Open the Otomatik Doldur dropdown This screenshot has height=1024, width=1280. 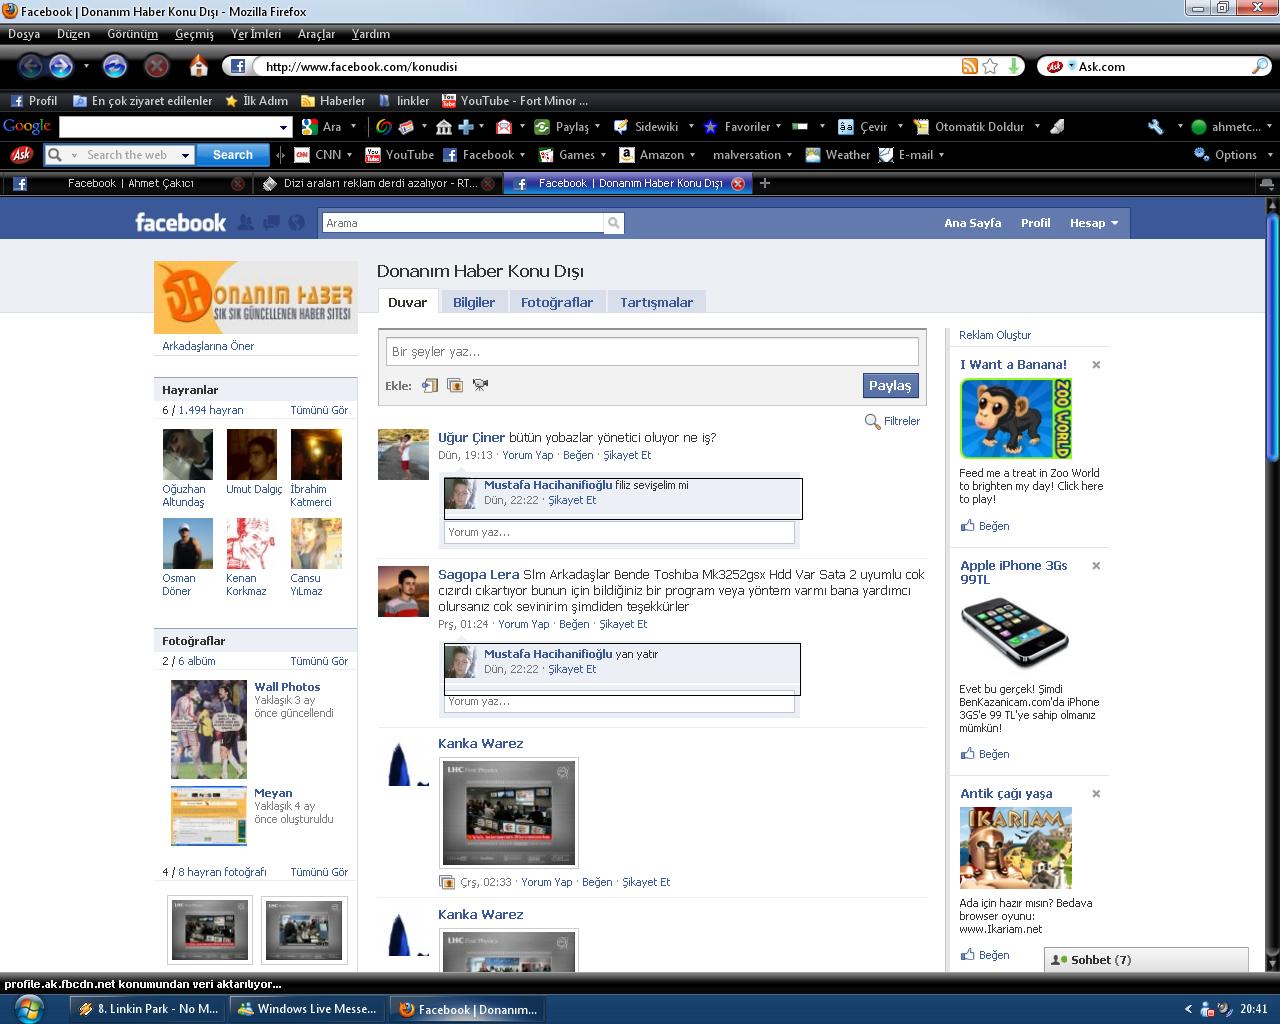point(978,127)
